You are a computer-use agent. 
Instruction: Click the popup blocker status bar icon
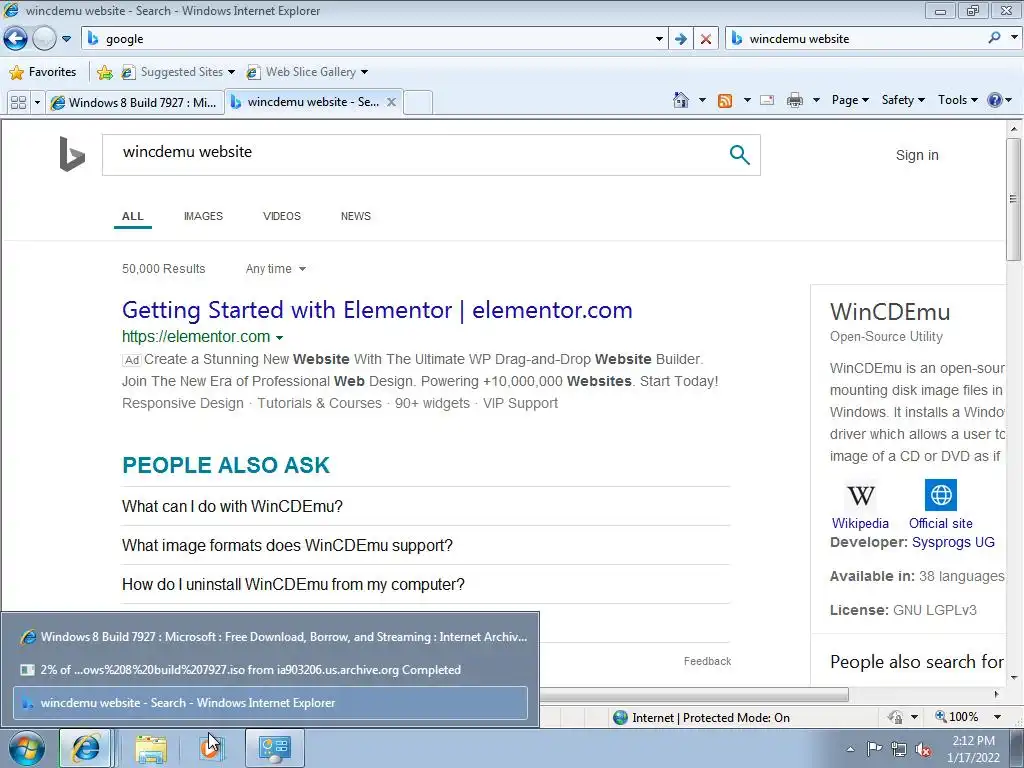(x=895, y=717)
